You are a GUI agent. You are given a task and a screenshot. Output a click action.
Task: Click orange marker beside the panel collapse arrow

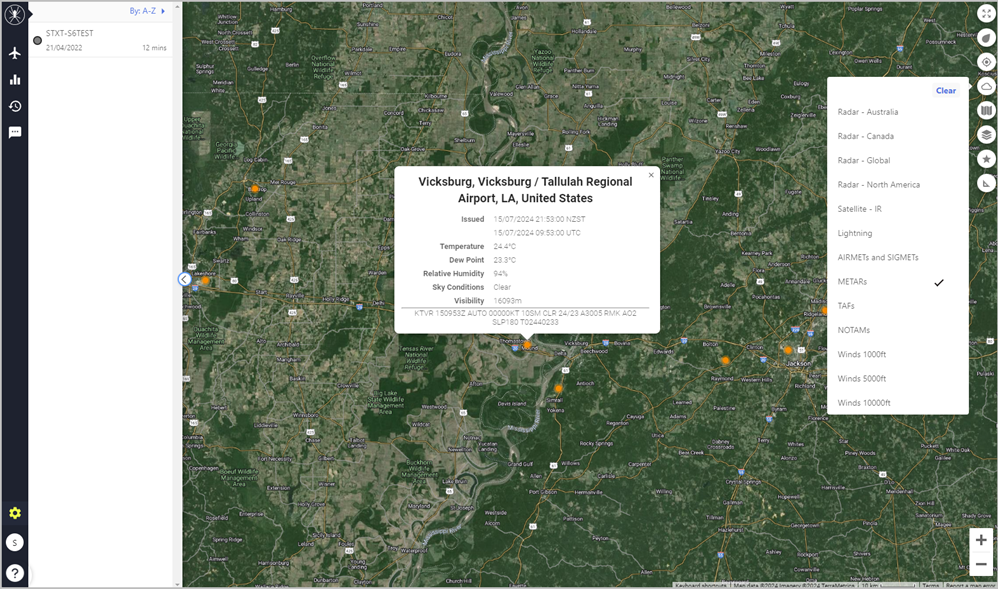[x=206, y=280]
